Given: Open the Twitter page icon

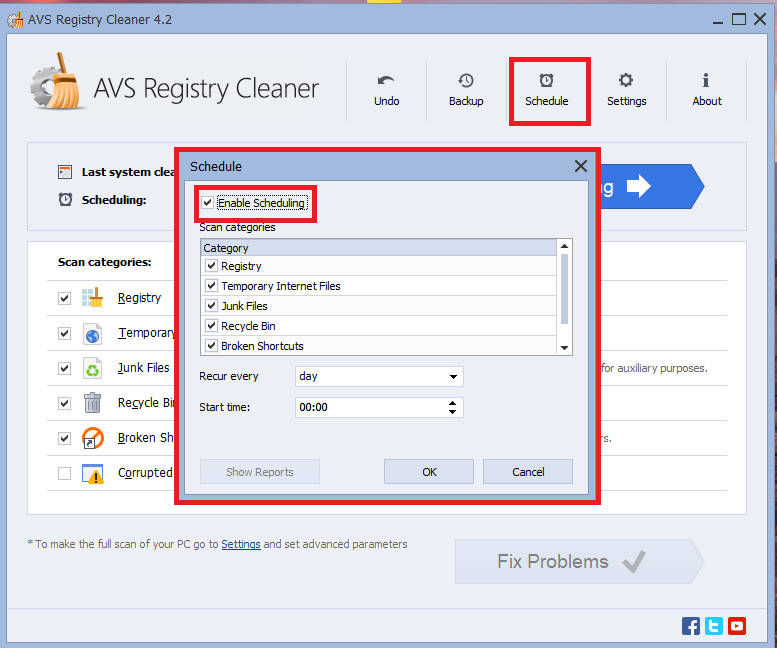Looking at the screenshot, I should [714, 626].
